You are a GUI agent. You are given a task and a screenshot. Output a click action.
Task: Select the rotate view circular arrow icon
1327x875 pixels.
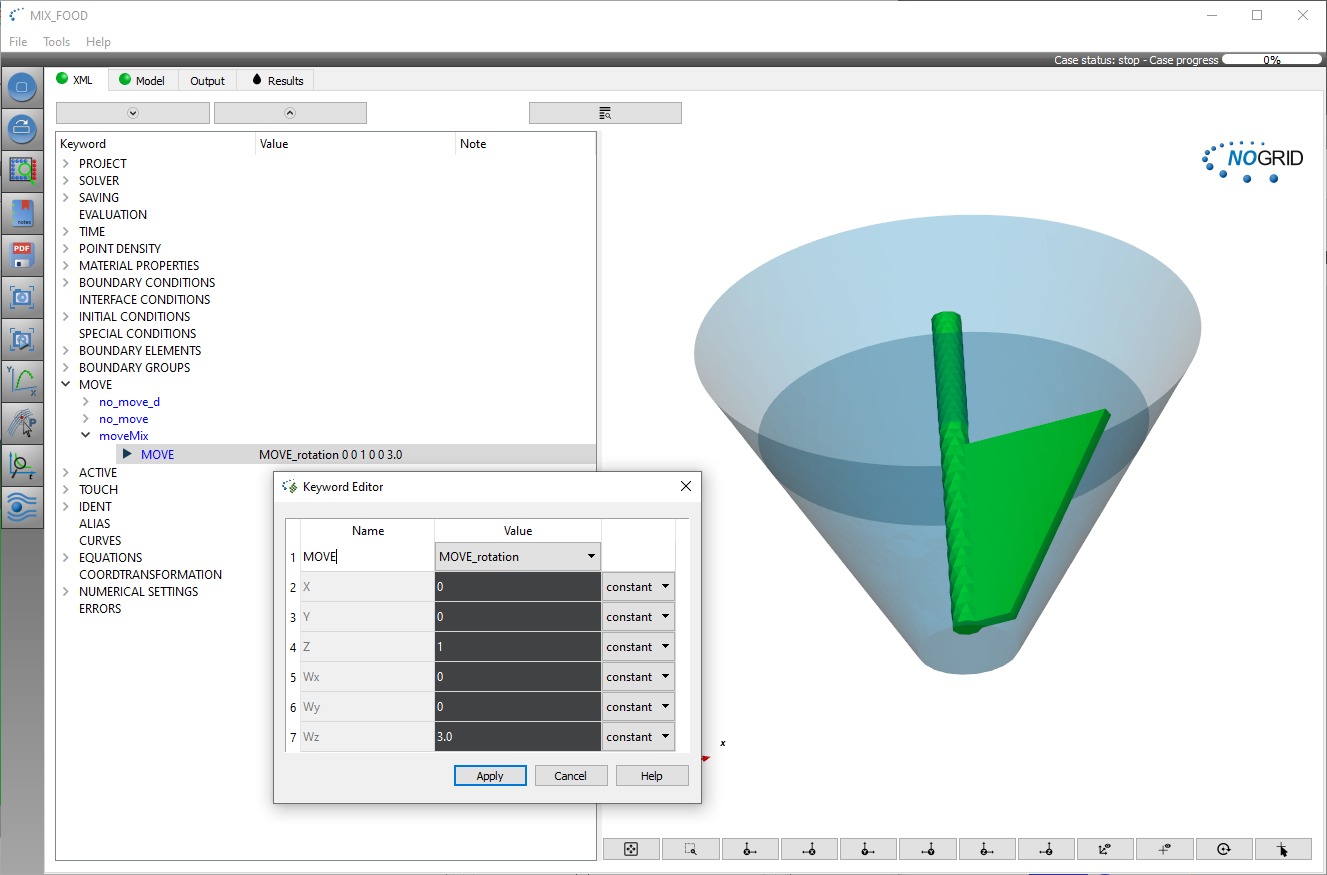click(1223, 849)
